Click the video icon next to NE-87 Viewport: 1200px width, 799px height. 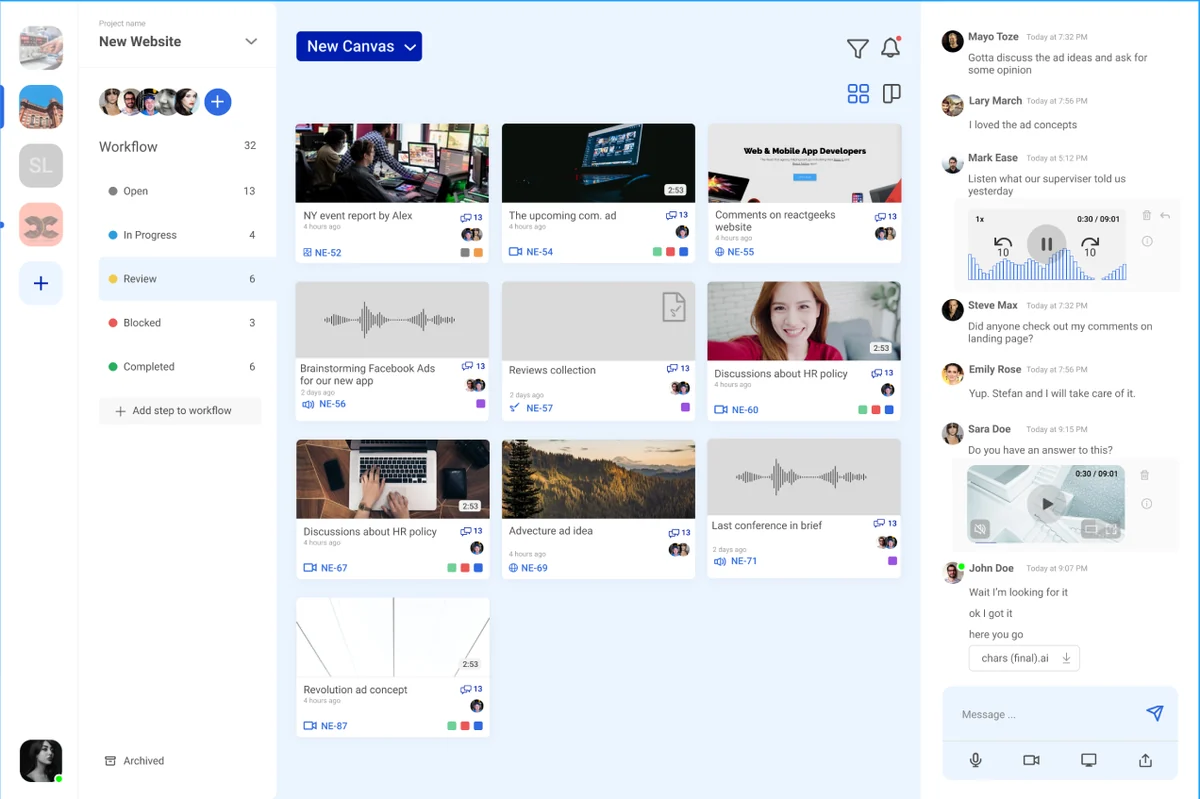[310, 726]
